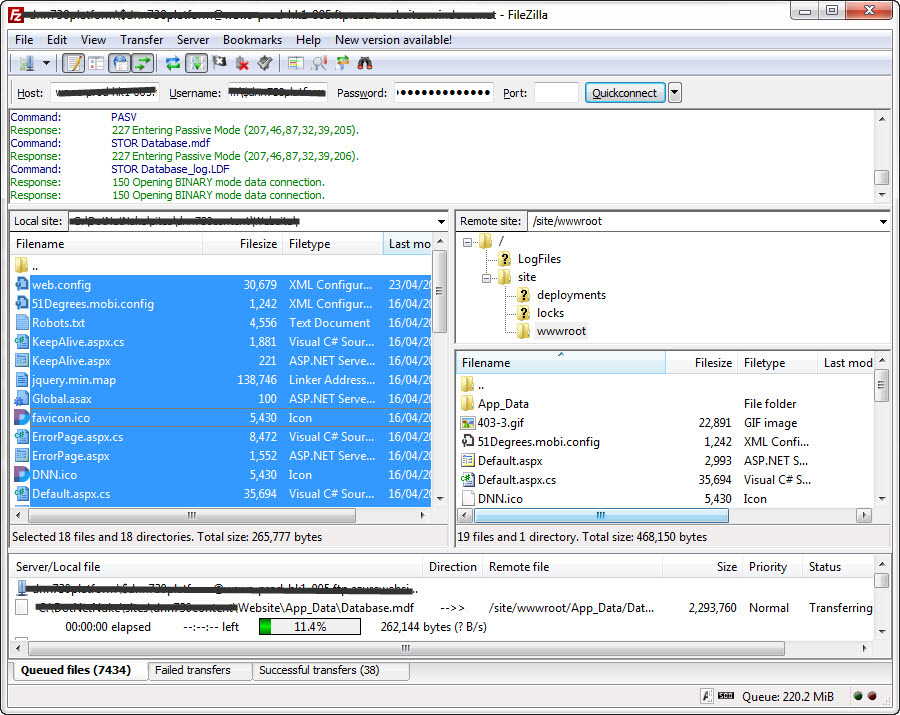Click the ErrorPage.aspx file icon
The height and width of the screenshot is (715, 900).
[22, 456]
